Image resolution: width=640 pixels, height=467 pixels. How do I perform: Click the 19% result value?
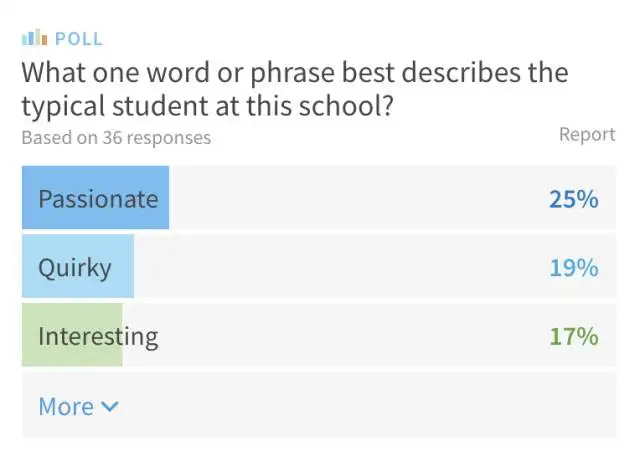tap(573, 267)
